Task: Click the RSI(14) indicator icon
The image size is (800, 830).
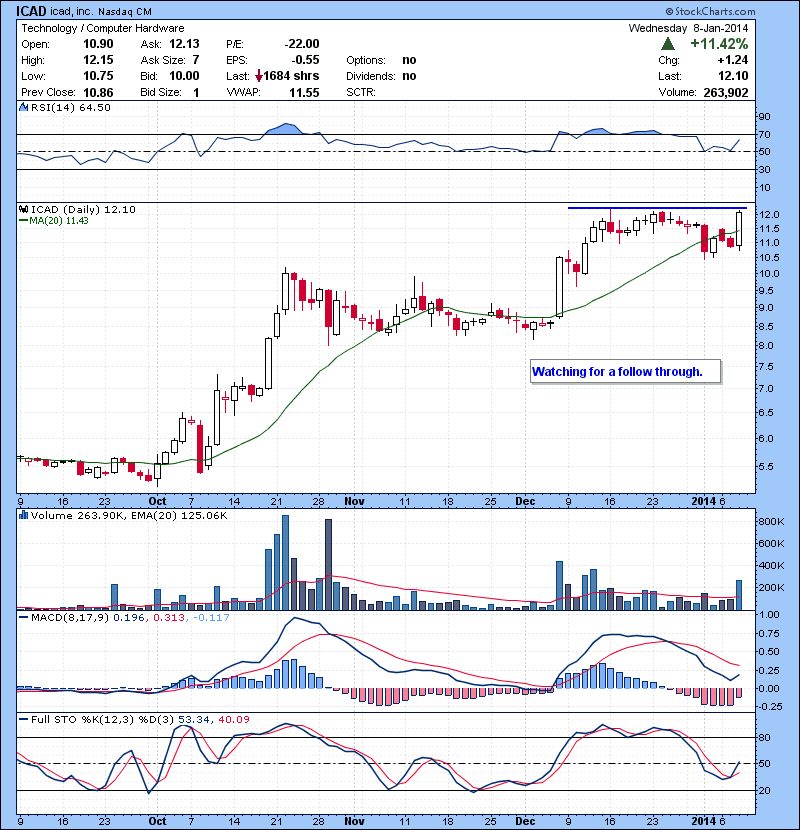Action: pyautogui.click(x=23, y=107)
